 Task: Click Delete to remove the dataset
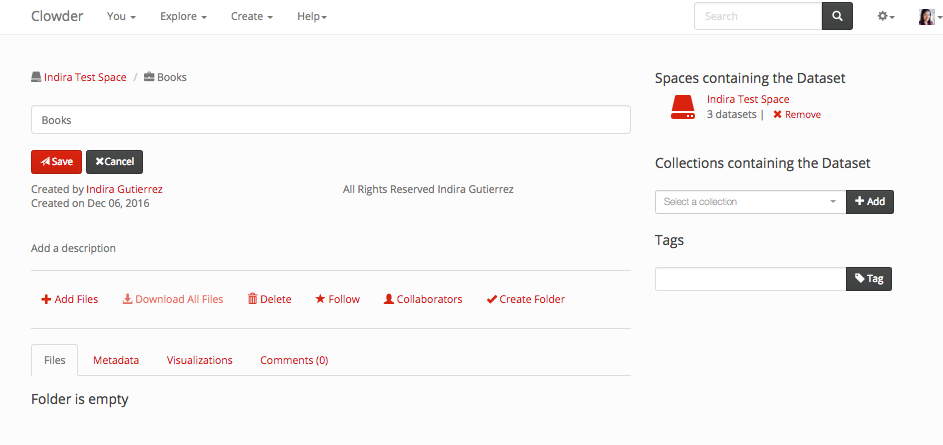[x=270, y=299]
